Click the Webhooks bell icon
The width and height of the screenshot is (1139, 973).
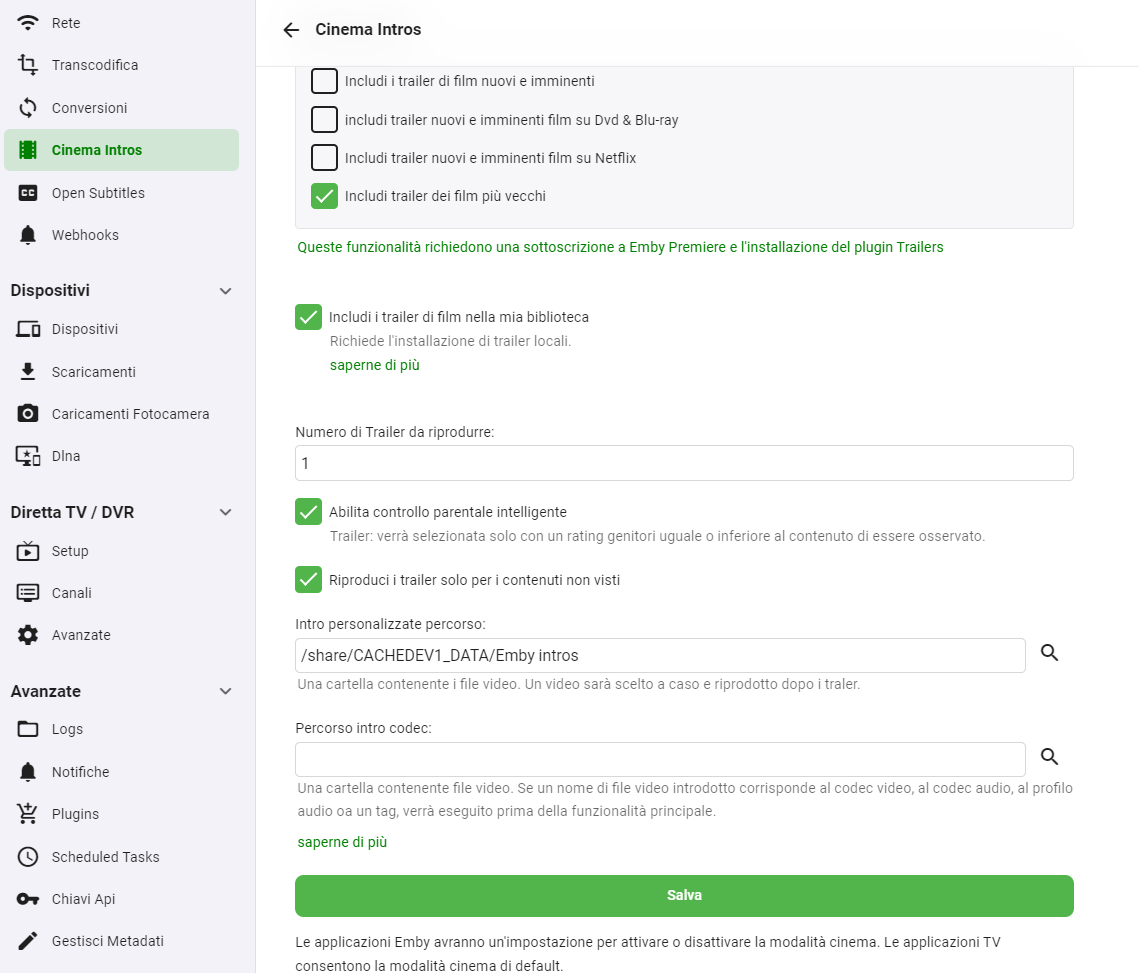click(x=28, y=235)
